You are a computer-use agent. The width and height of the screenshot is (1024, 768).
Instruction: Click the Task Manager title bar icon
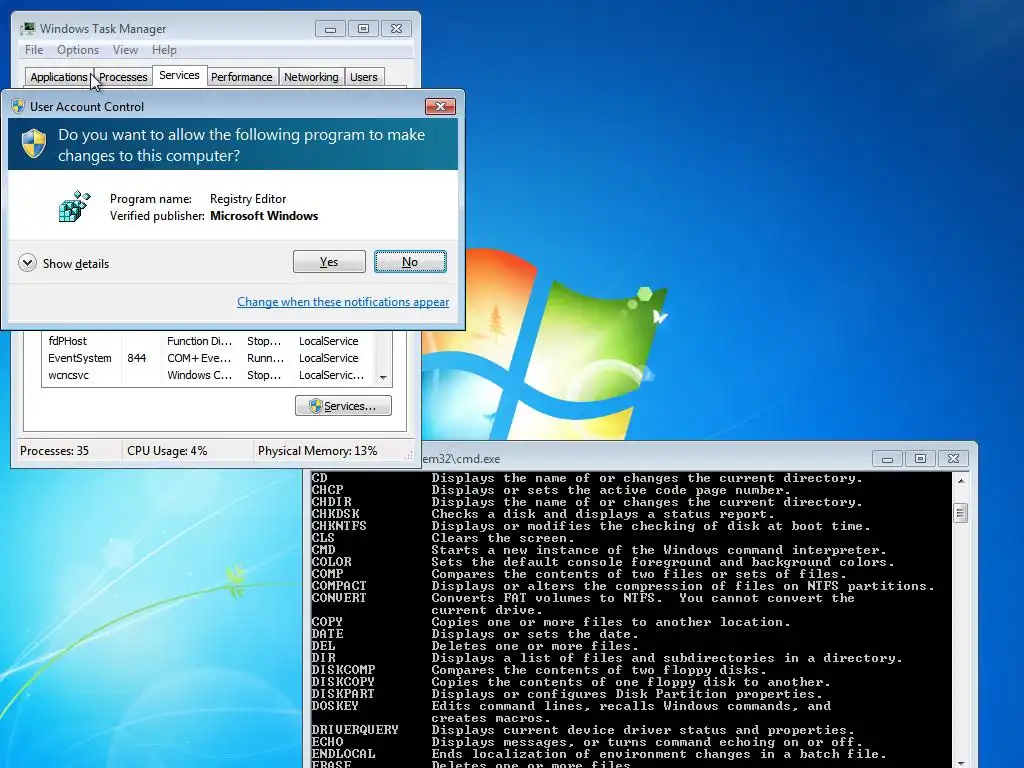click(x=27, y=29)
